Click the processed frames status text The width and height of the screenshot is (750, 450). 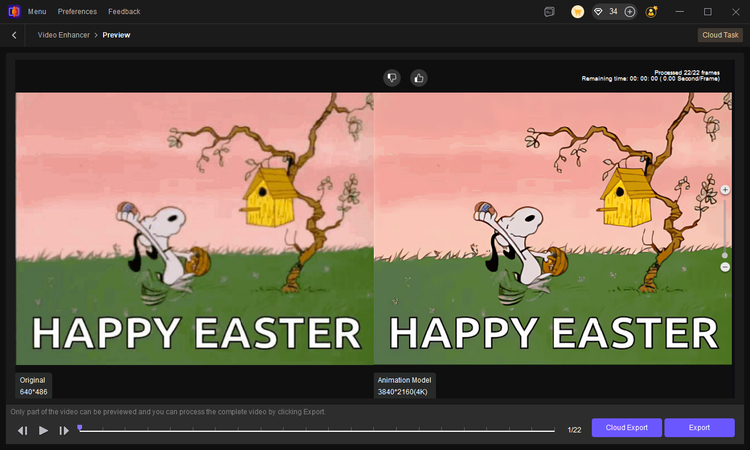pyautogui.click(x=687, y=72)
